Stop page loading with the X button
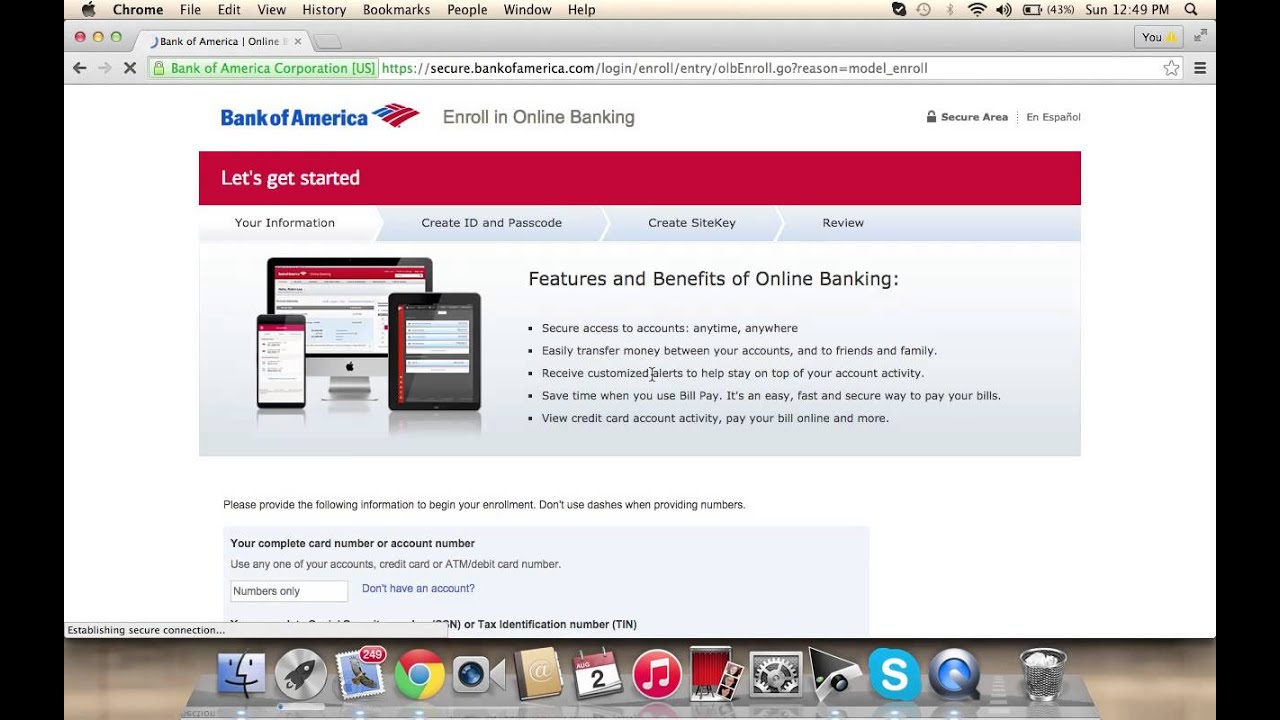This screenshot has width=1280, height=720. click(x=129, y=68)
